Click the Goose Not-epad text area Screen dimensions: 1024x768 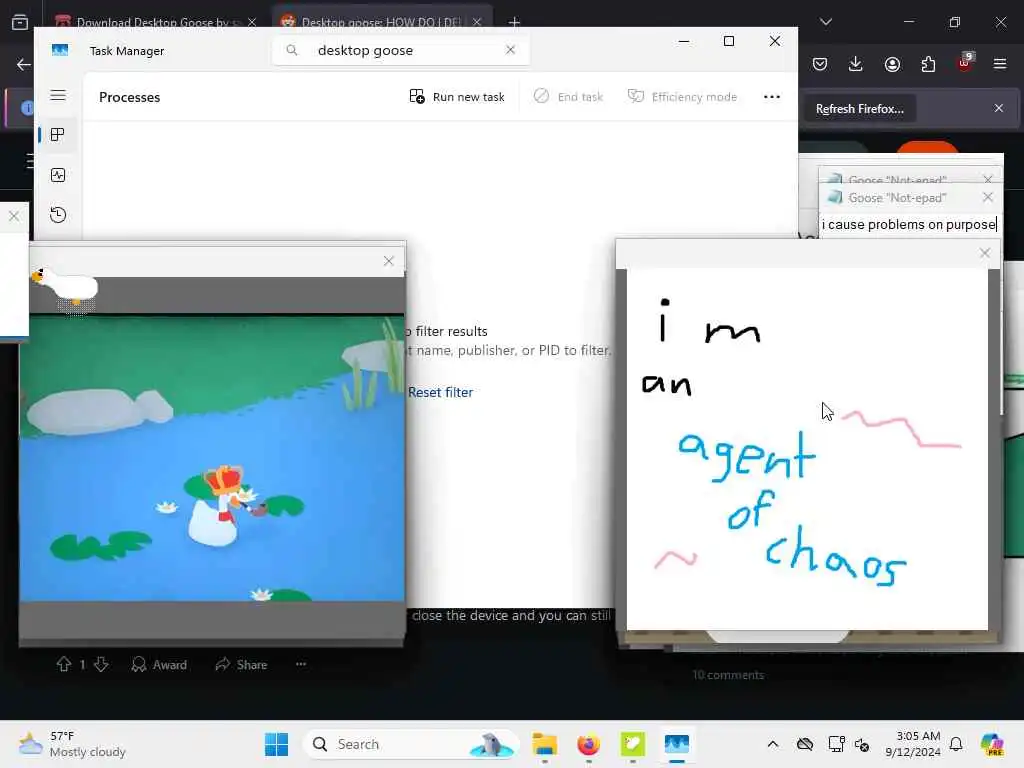[x=909, y=225]
